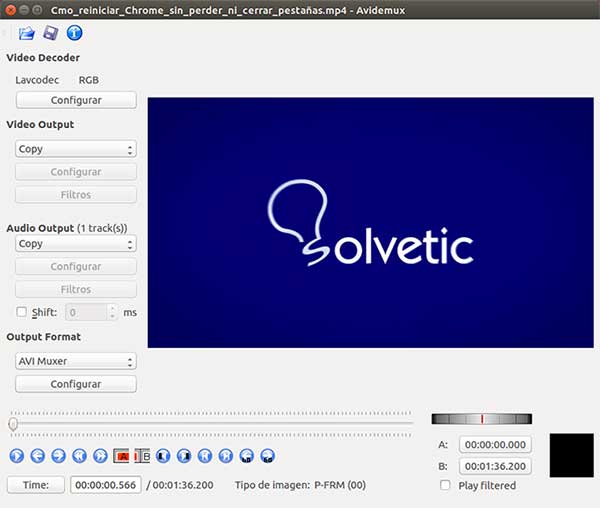Click Filtros under Video Output
The height and width of the screenshot is (508, 600).
point(76,195)
